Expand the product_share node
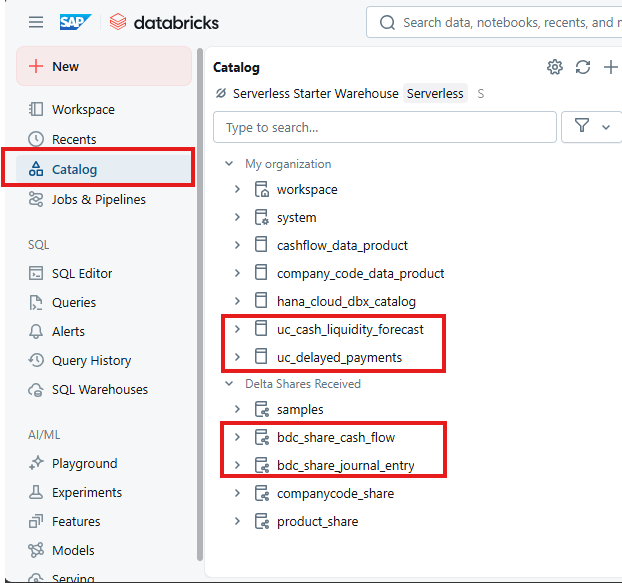 tap(237, 521)
